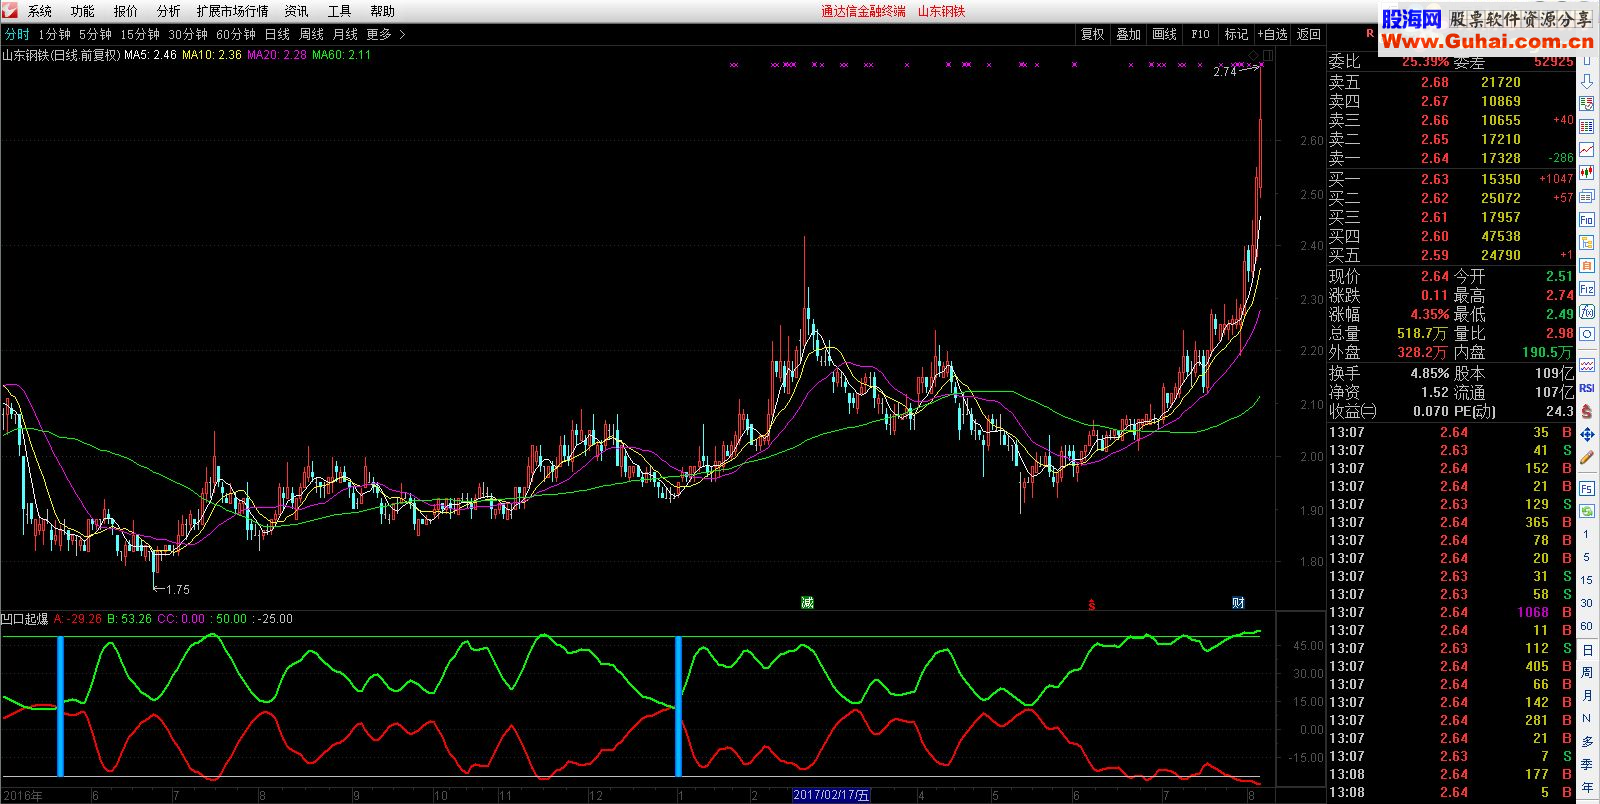Switch to 5-minute period in right sidebar
Image resolution: width=1600 pixels, height=804 pixels.
1587,557
